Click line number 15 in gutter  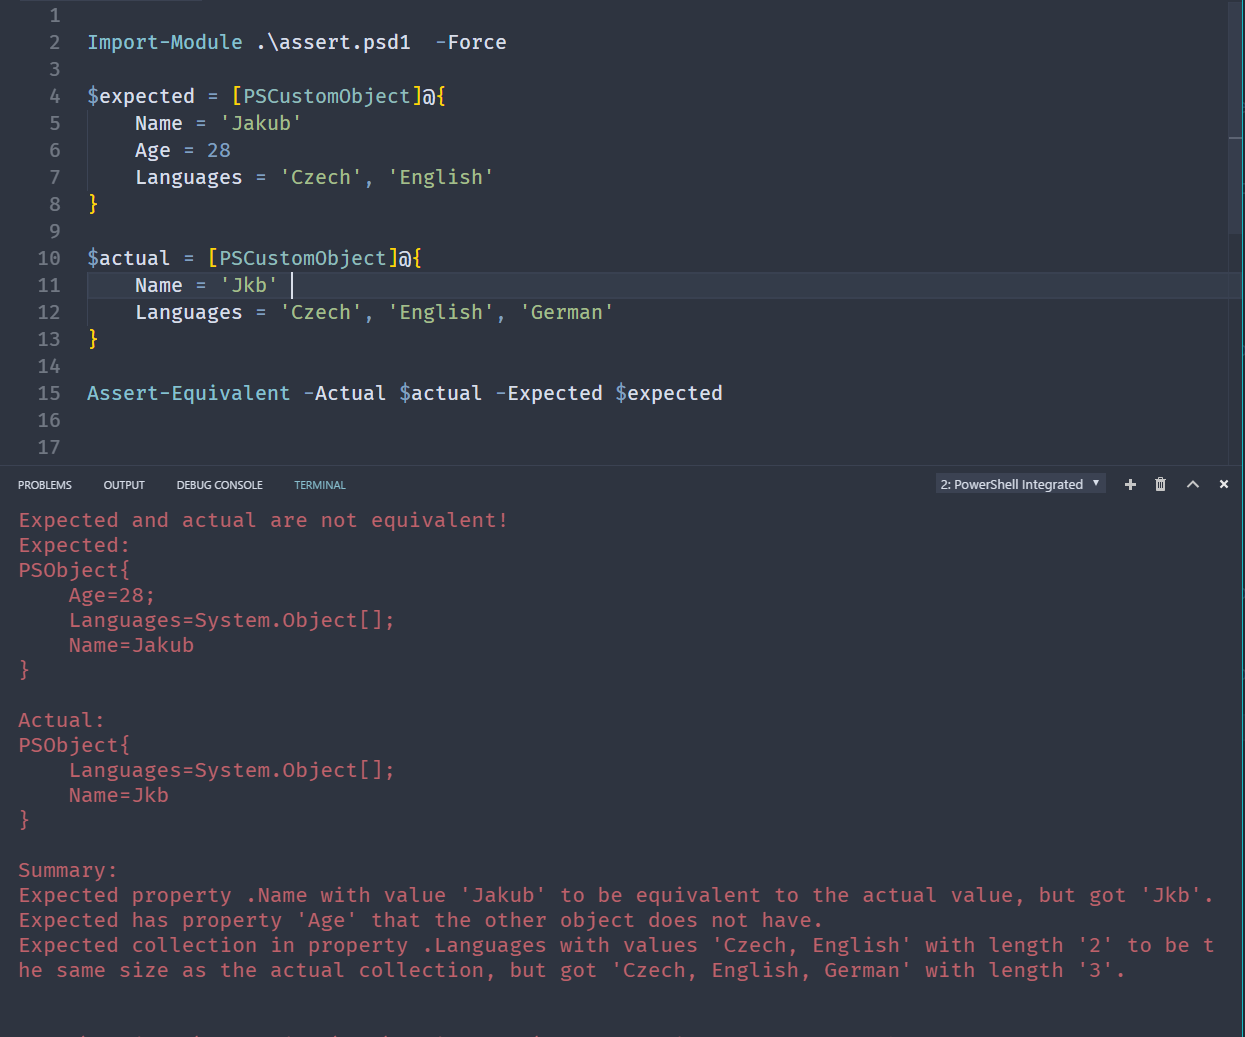click(49, 393)
